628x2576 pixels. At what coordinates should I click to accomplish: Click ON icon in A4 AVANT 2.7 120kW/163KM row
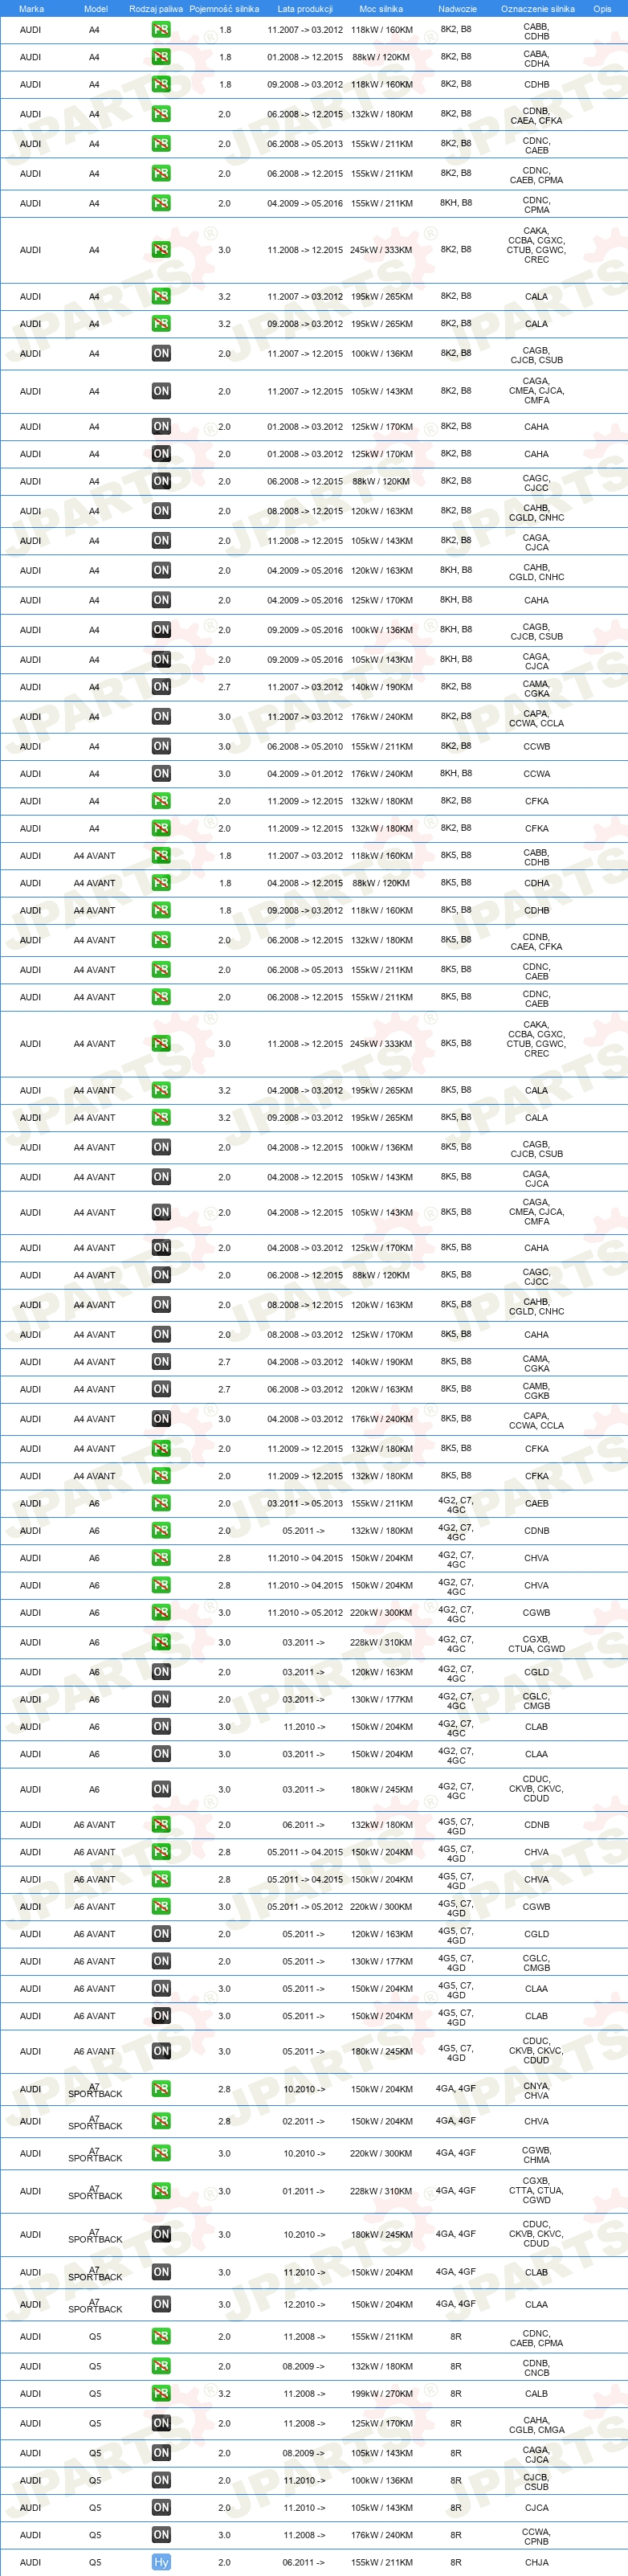point(161,1389)
